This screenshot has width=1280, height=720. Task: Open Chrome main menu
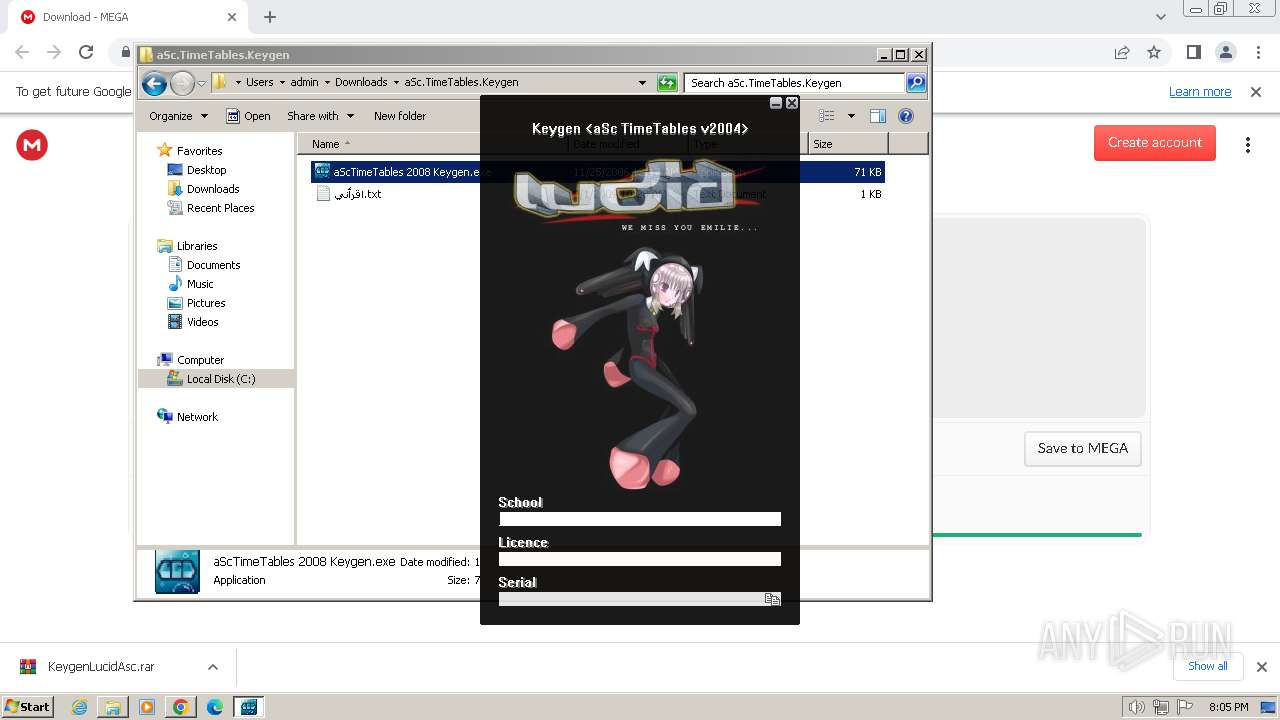tap(1258, 52)
